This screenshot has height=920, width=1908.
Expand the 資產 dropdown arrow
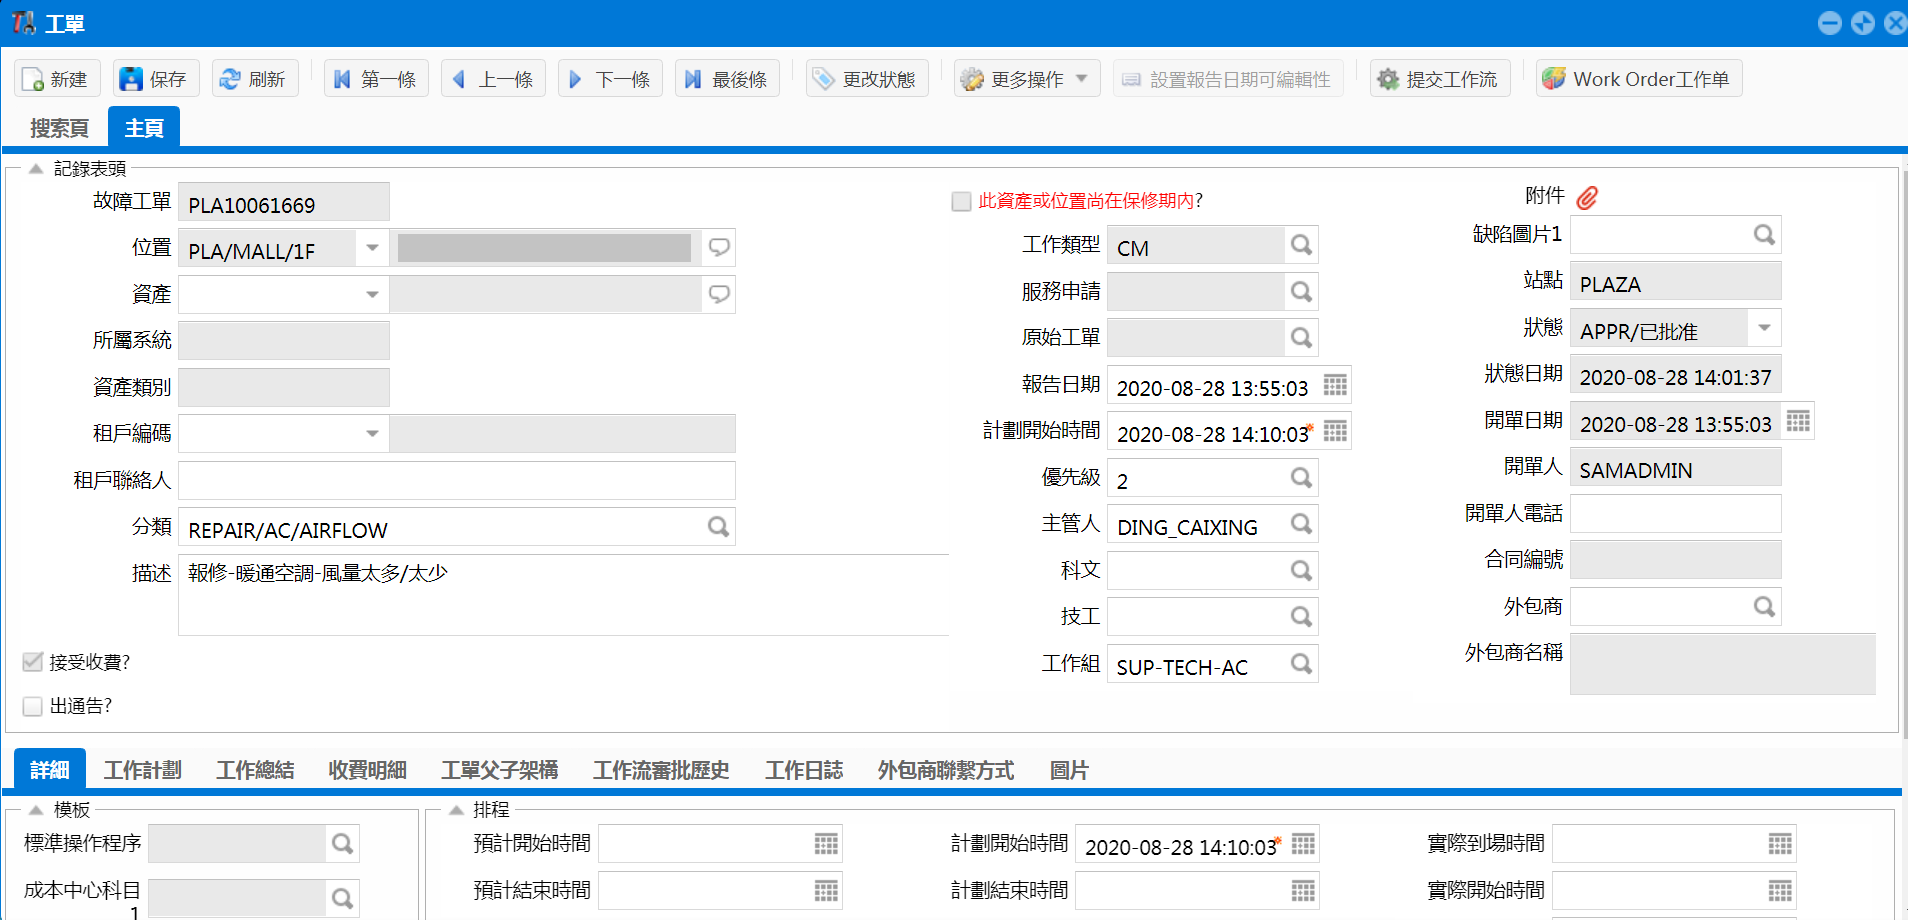(x=372, y=294)
